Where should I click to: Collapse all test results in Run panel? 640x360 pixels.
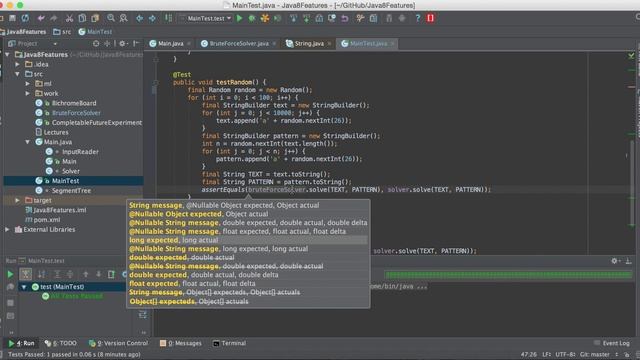tap(70, 274)
